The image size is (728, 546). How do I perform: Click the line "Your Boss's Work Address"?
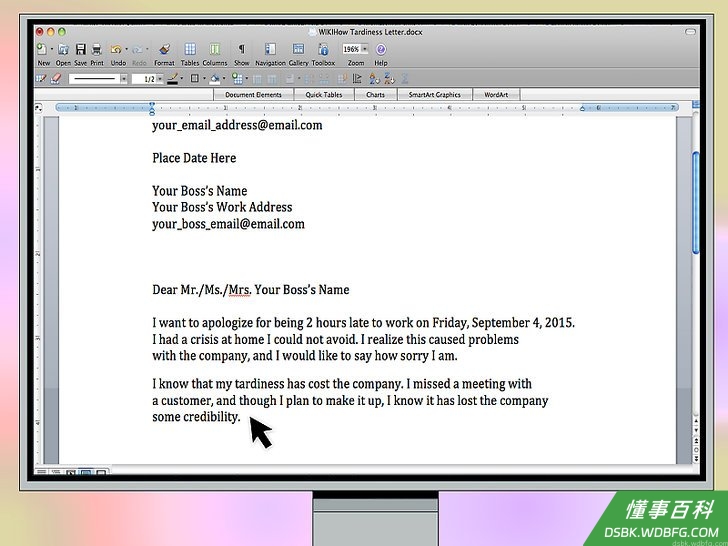[222, 207]
